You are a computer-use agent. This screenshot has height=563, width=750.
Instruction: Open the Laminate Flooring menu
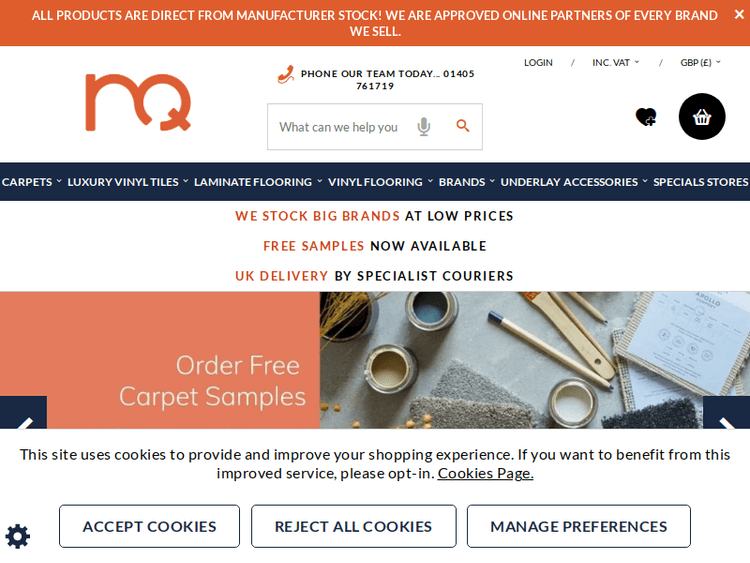(258, 182)
